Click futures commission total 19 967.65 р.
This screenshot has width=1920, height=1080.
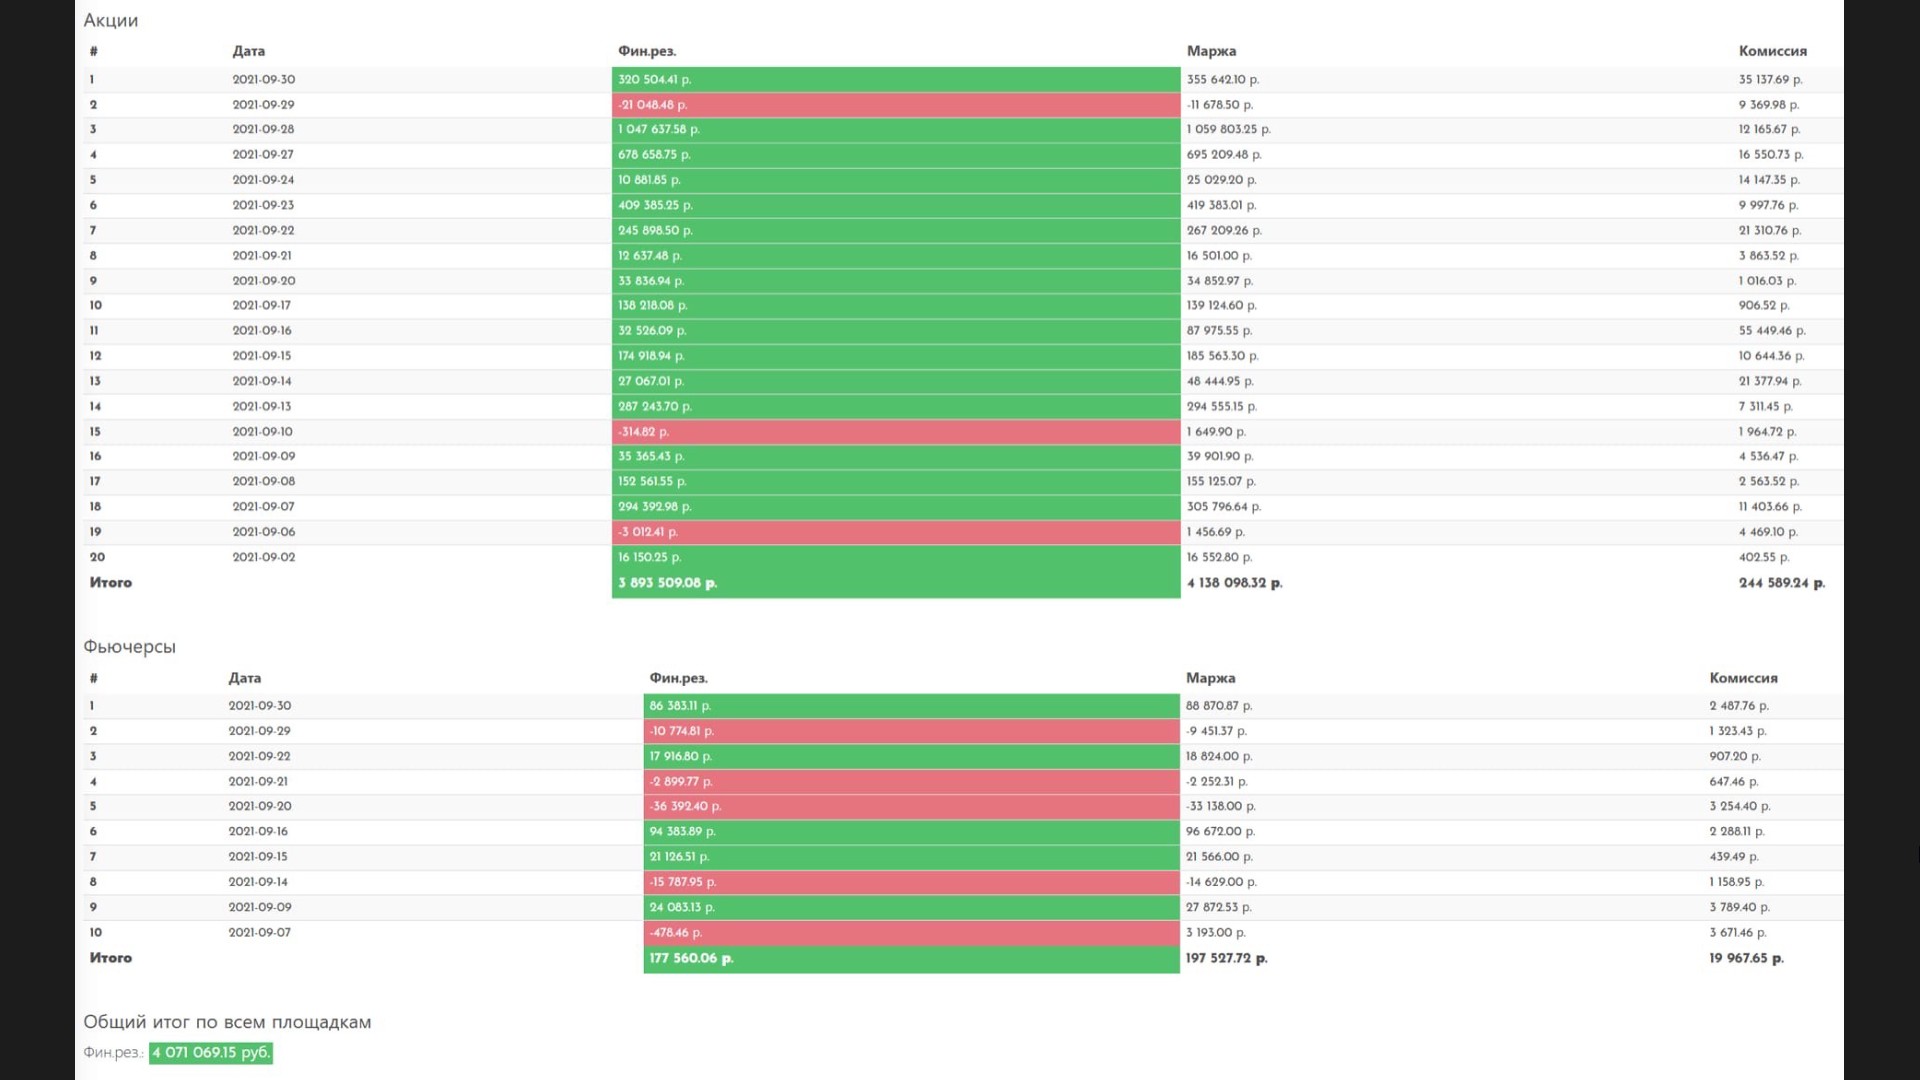coord(1746,958)
